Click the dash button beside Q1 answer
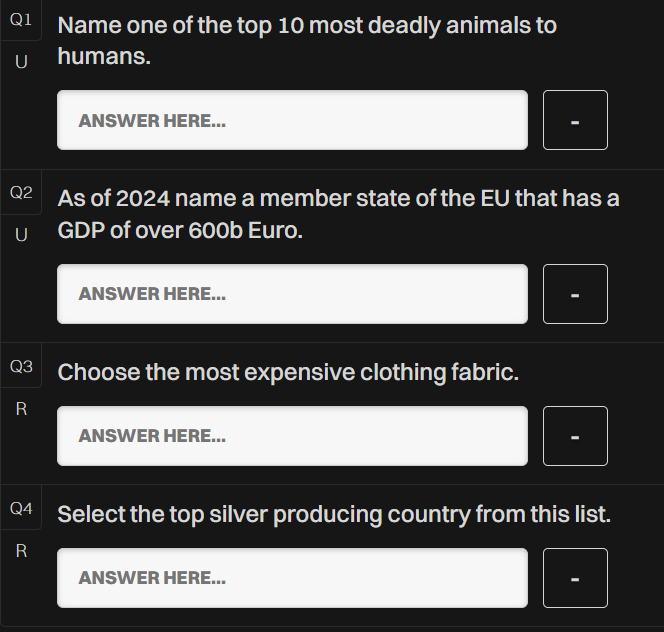 coord(575,120)
